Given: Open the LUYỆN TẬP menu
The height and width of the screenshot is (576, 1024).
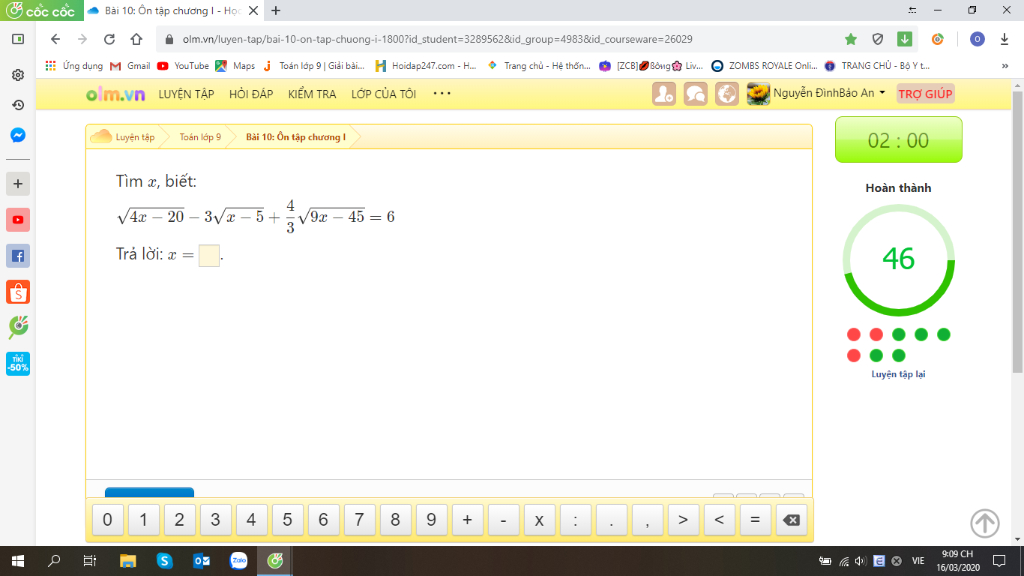Looking at the screenshot, I should 186,94.
